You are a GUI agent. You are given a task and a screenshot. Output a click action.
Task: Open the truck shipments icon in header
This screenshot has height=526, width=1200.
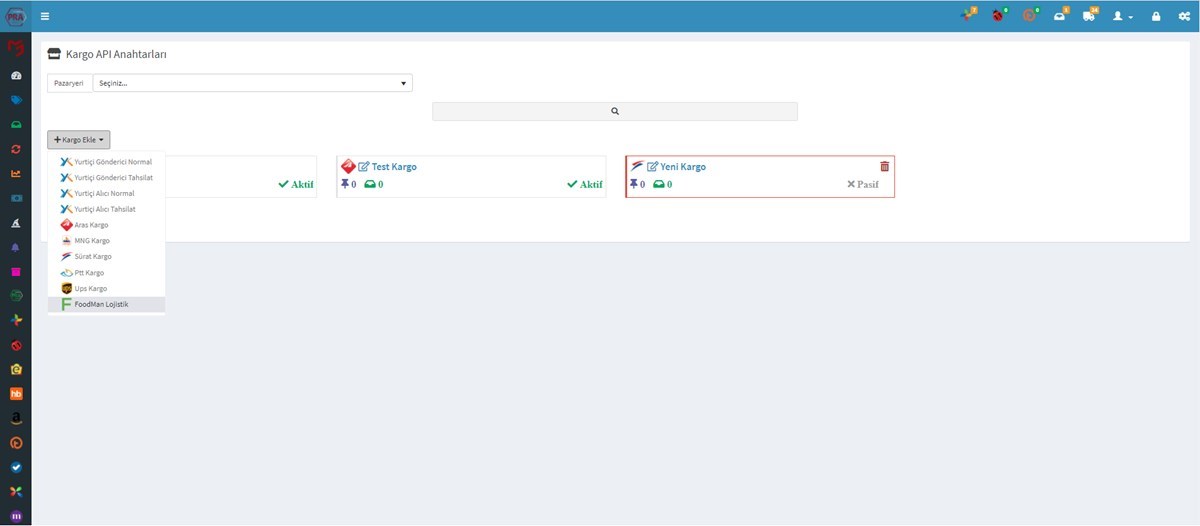click(1090, 16)
